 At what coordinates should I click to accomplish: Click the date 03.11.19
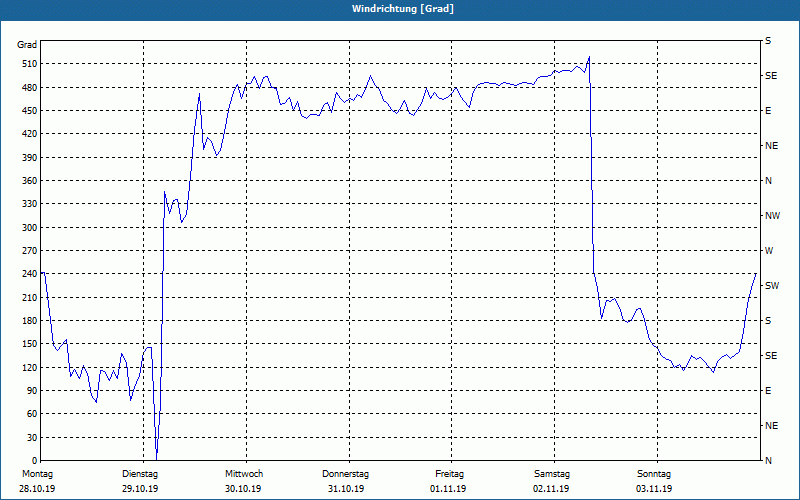[x=654, y=489]
